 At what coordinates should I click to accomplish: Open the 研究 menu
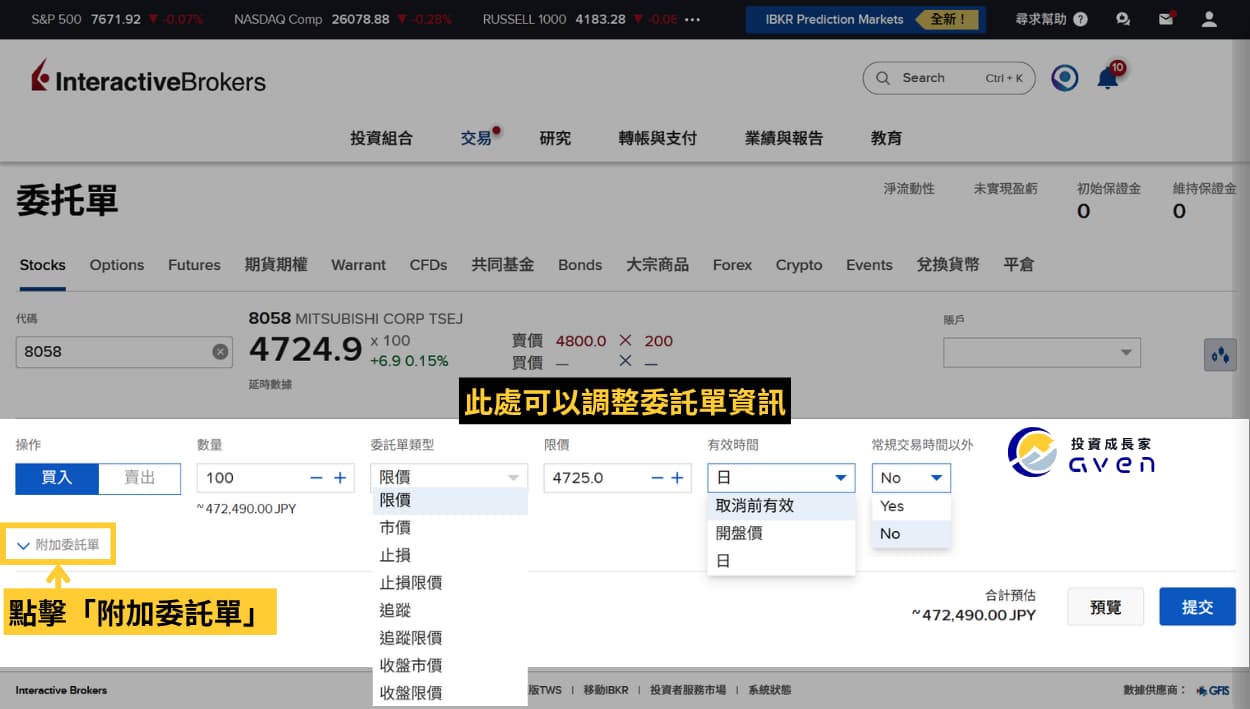(555, 138)
